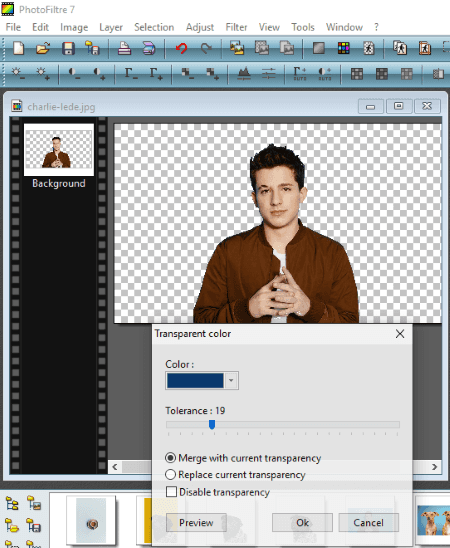Open a file with the folder icon
This screenshot has width=450, height=548.
coord(43,48)
